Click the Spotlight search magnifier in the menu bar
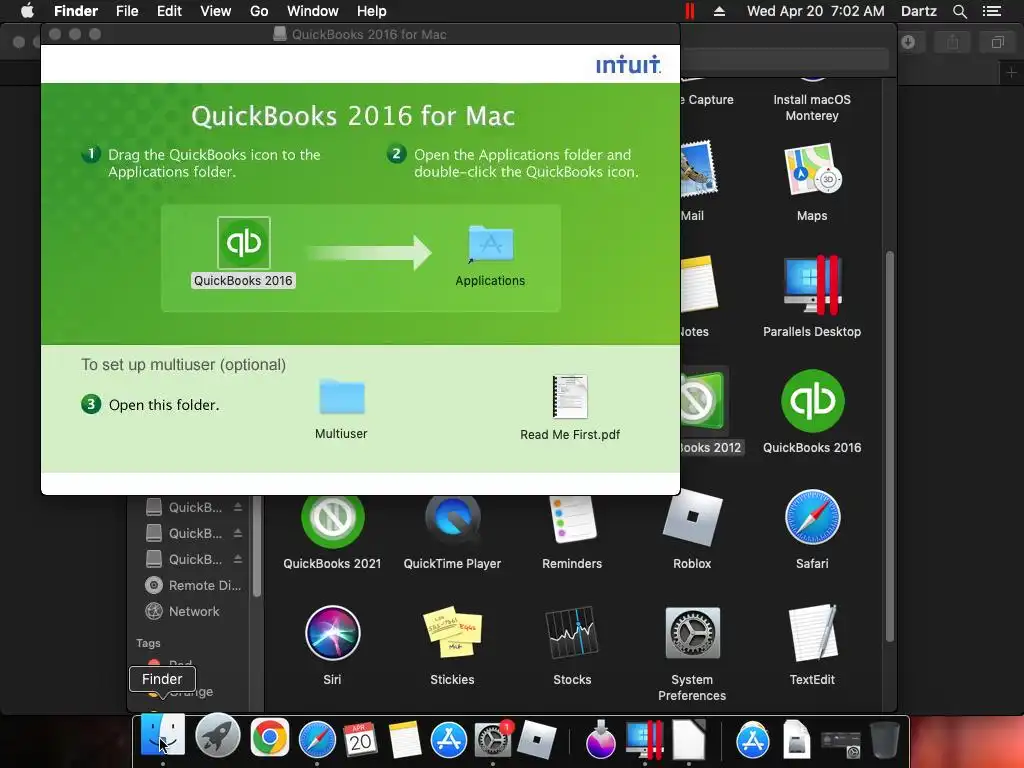Viewport: 1024px width, 768px height. [960, 11]
